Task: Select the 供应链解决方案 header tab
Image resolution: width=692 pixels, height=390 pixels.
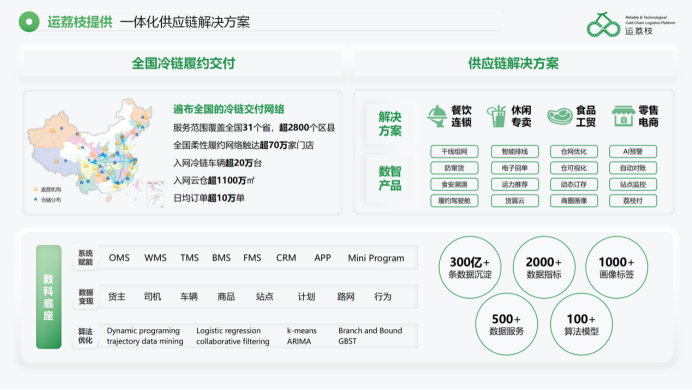Action: [513, 64]
